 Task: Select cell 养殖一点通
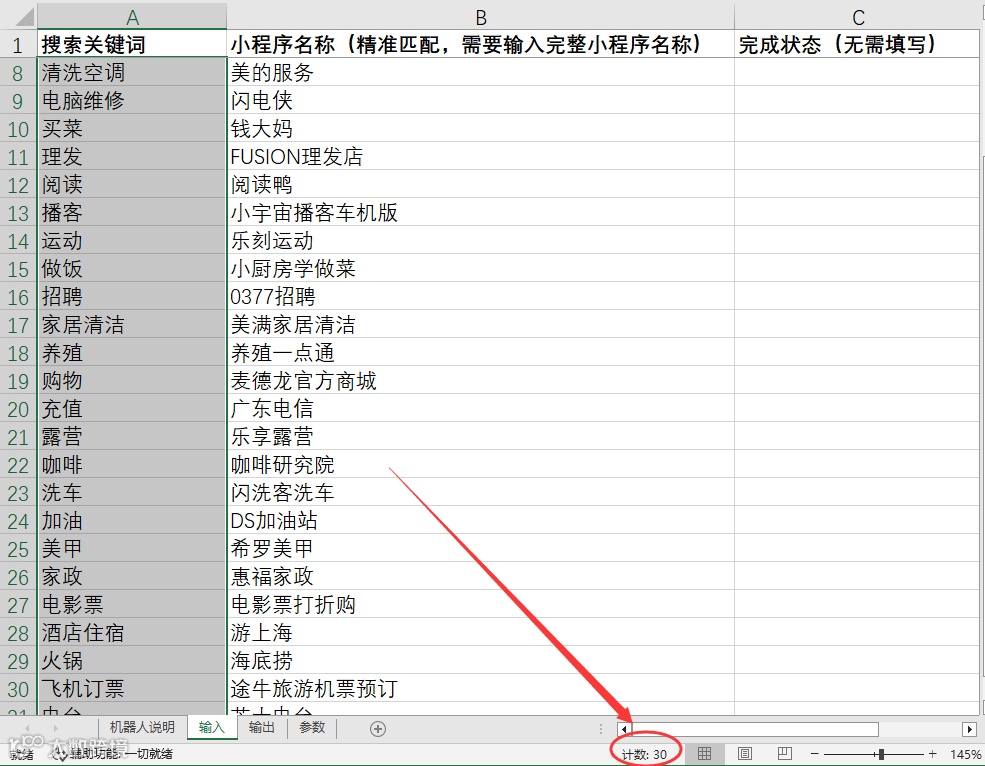pyautogui.click(x=481, y=353)
